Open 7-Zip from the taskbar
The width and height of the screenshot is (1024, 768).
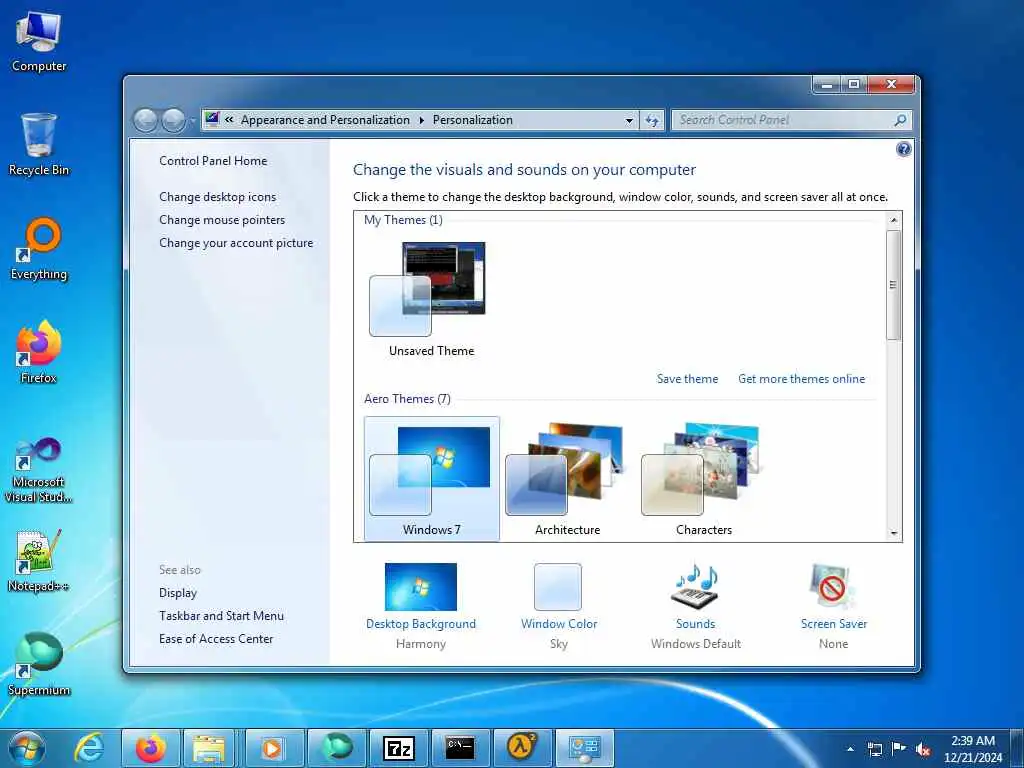[398, 748]
